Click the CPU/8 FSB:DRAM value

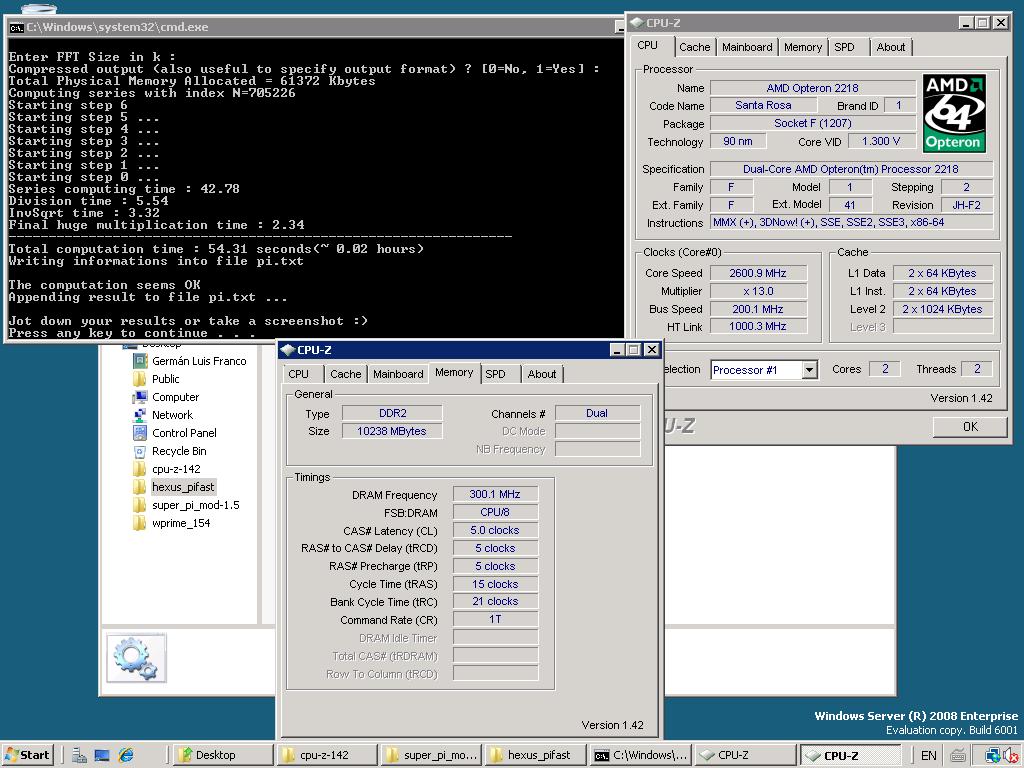(495, 513)
